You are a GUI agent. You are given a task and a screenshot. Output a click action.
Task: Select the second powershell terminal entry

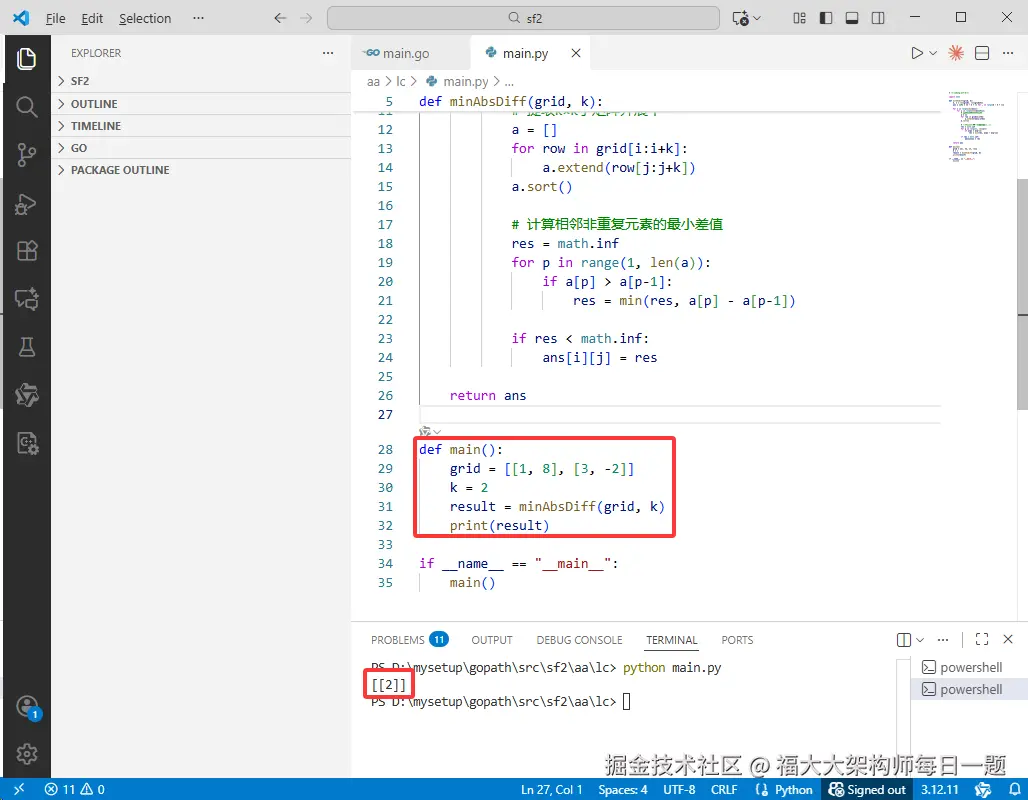969,689
